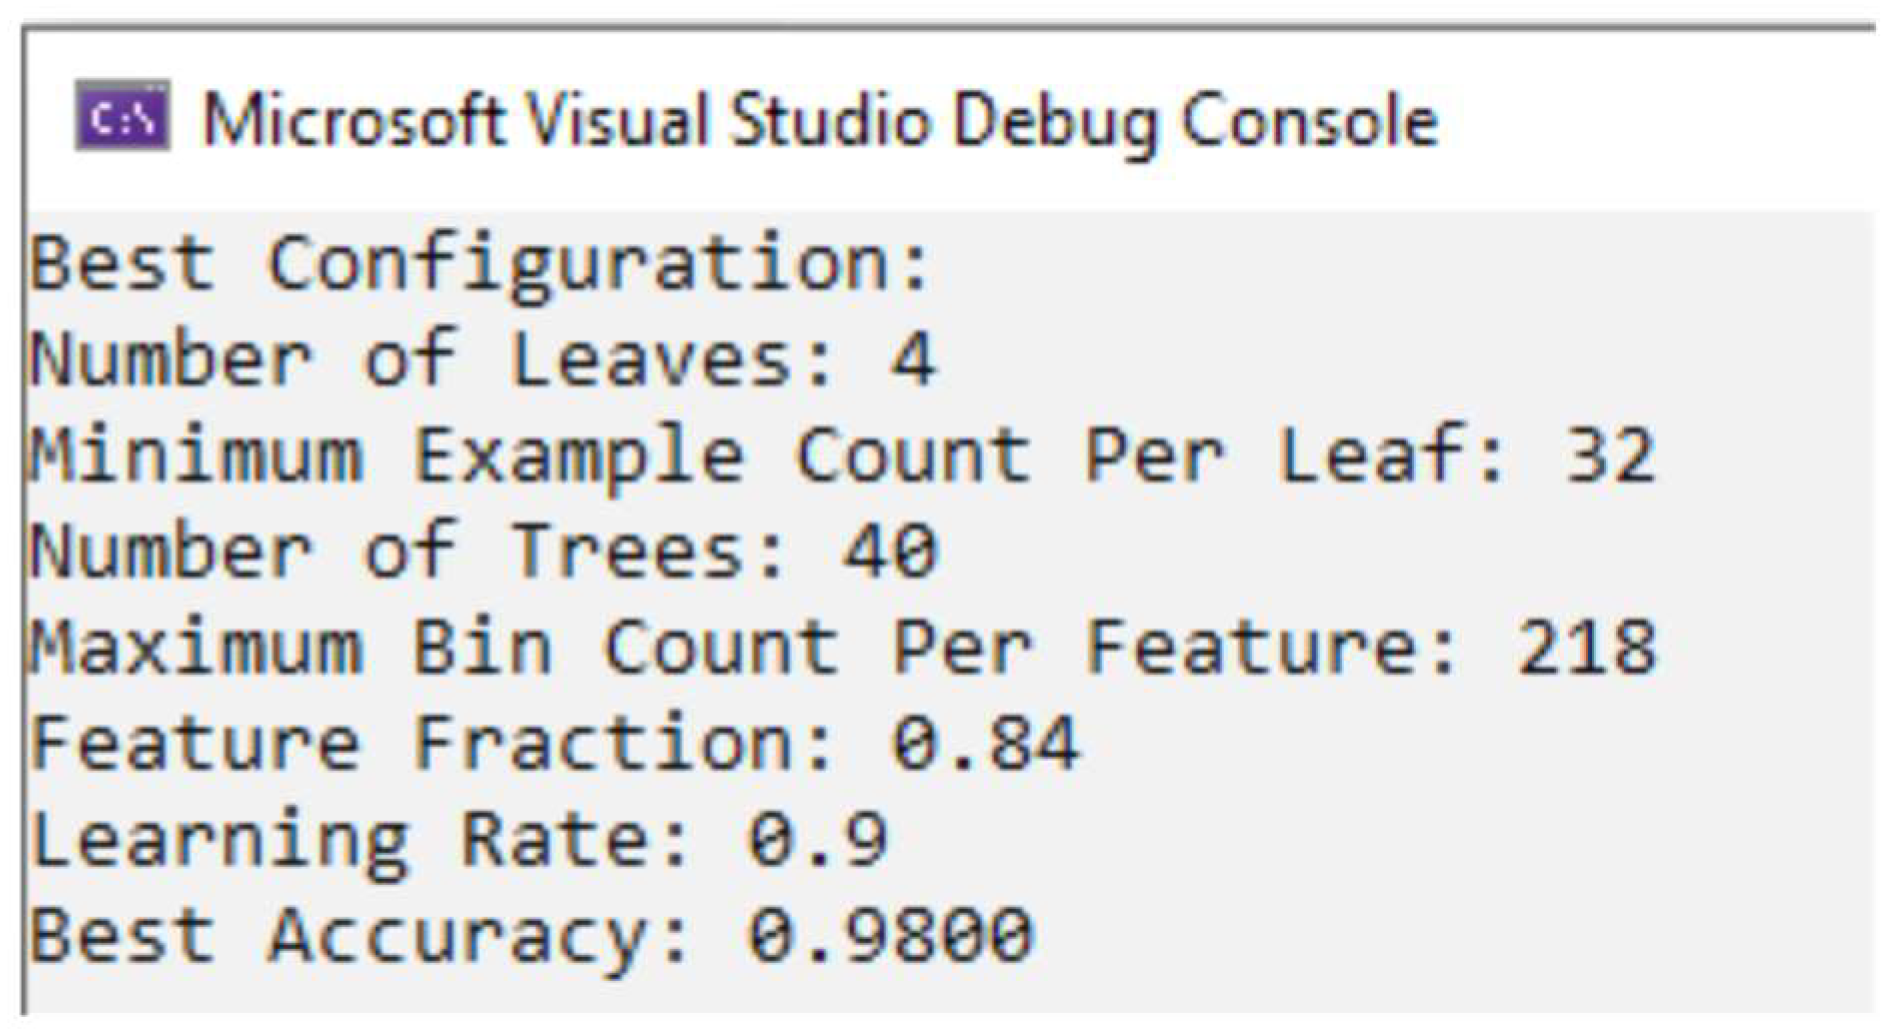Click the leaves value 4

pyautogui.click(x=914, y=360)
